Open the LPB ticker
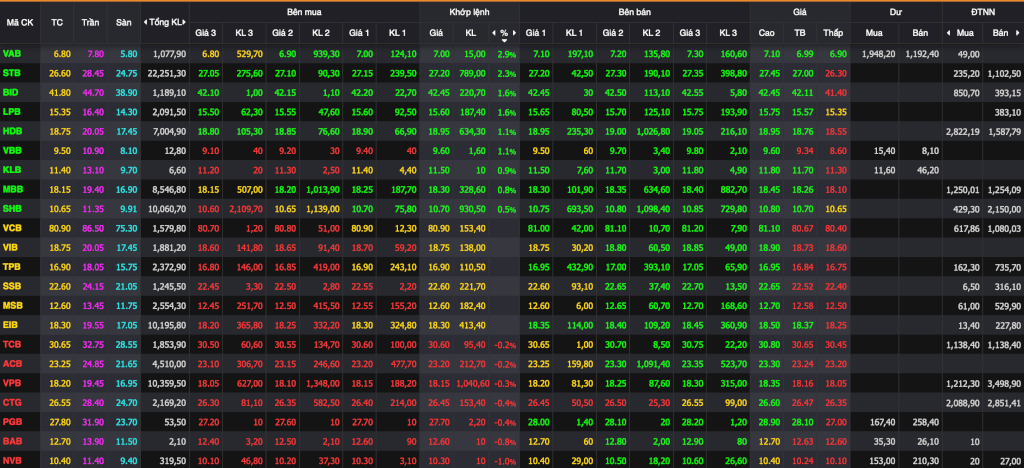Screen dimensions: 1024x468 (11, 112)
